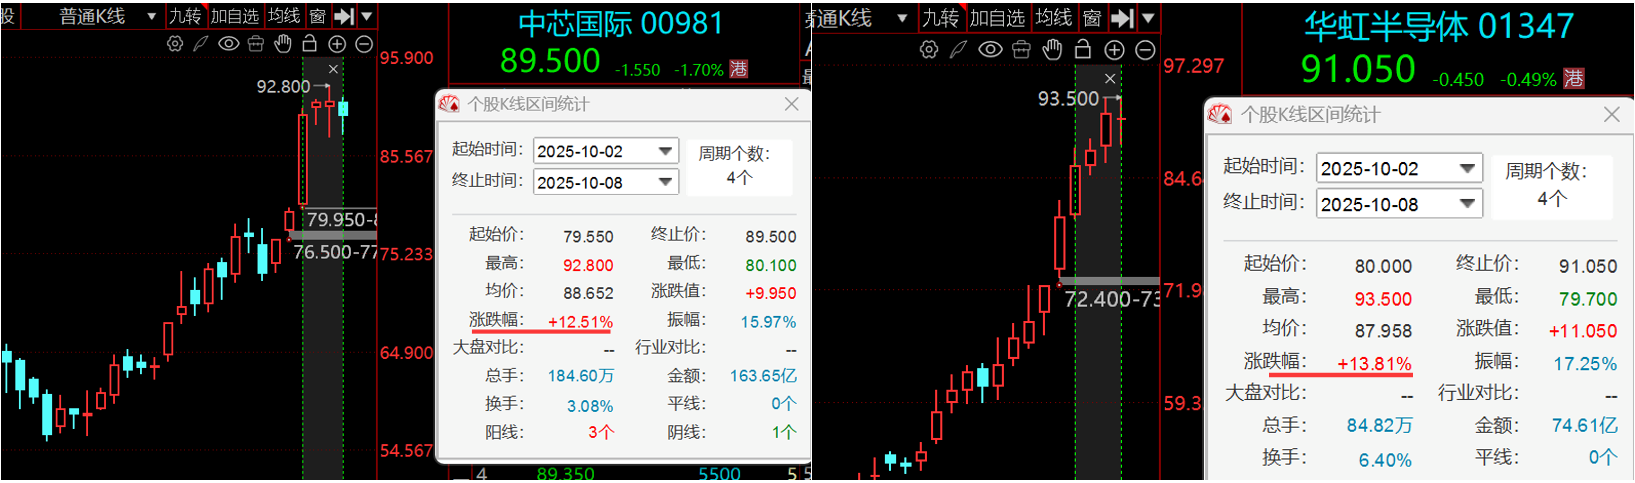The image size is (1635, 483).
Task: Zoom out with the minus icon on 华虹半导体 chart
Action: click(x=1146, y=50)
